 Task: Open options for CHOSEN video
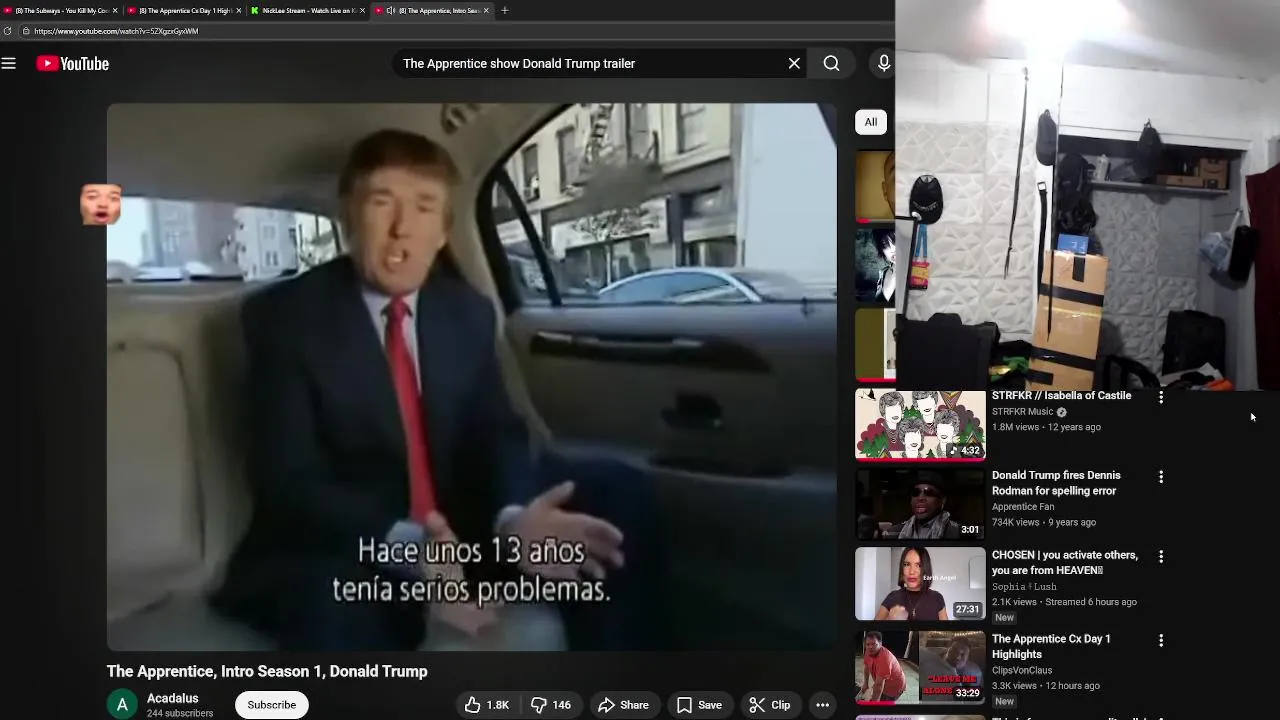point(1161,557)
